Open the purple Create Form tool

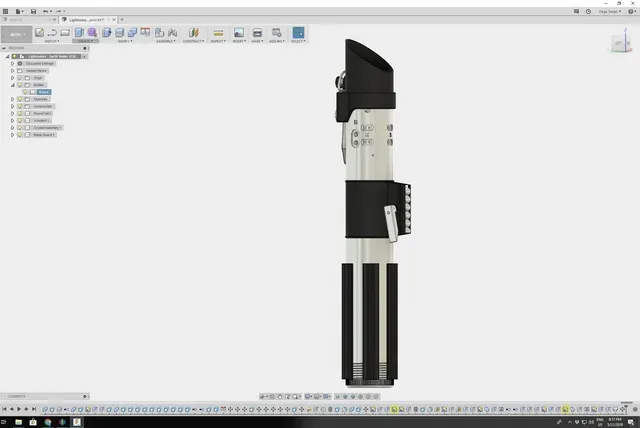click(92, 33)
